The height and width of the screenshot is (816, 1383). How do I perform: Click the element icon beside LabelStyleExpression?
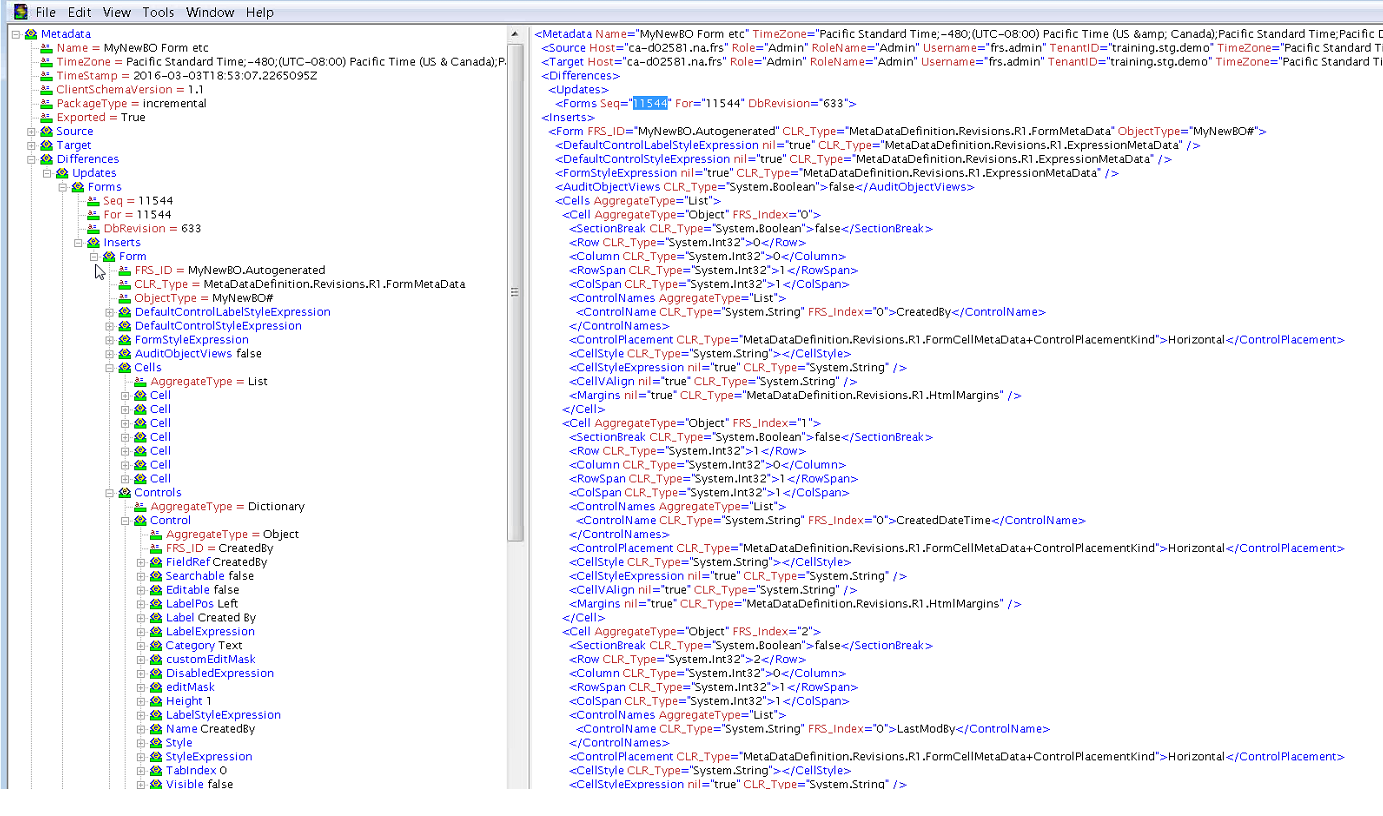[156, 715]
